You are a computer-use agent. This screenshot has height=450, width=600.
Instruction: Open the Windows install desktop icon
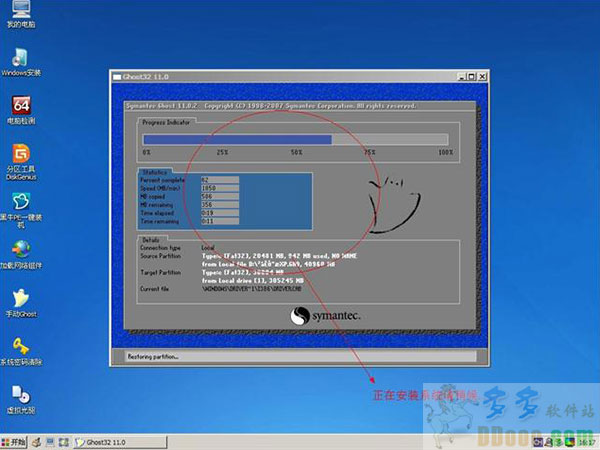(x=21, y=62)
